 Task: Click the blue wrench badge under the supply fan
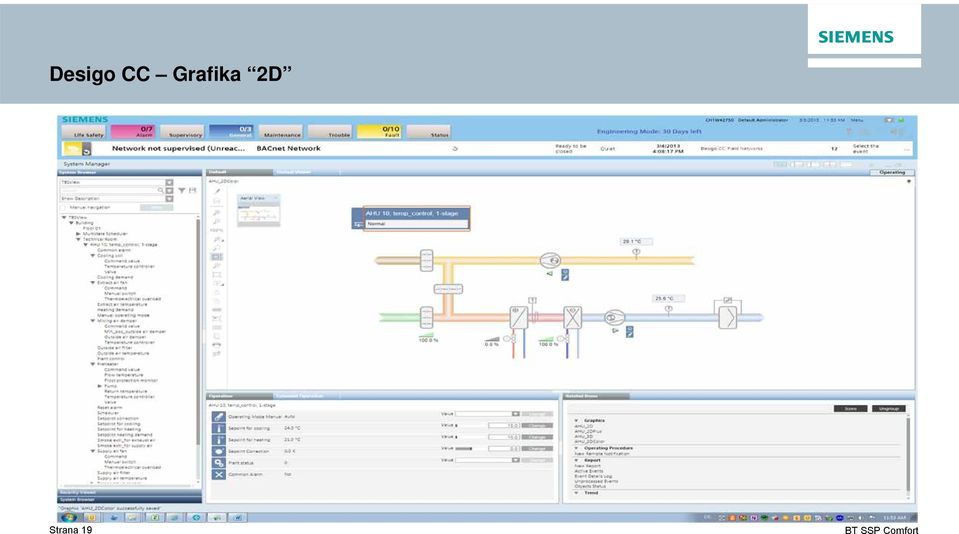click(x=629, y=332)
